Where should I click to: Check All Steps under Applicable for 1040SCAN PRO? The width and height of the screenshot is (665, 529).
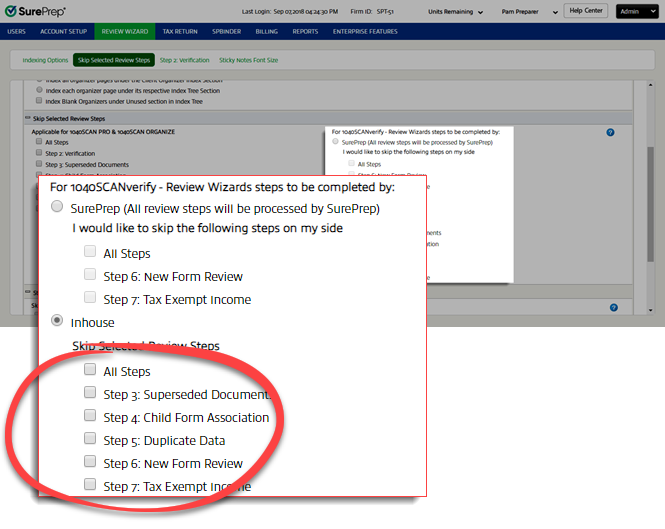pyautogui.click(x=39, y=141)
